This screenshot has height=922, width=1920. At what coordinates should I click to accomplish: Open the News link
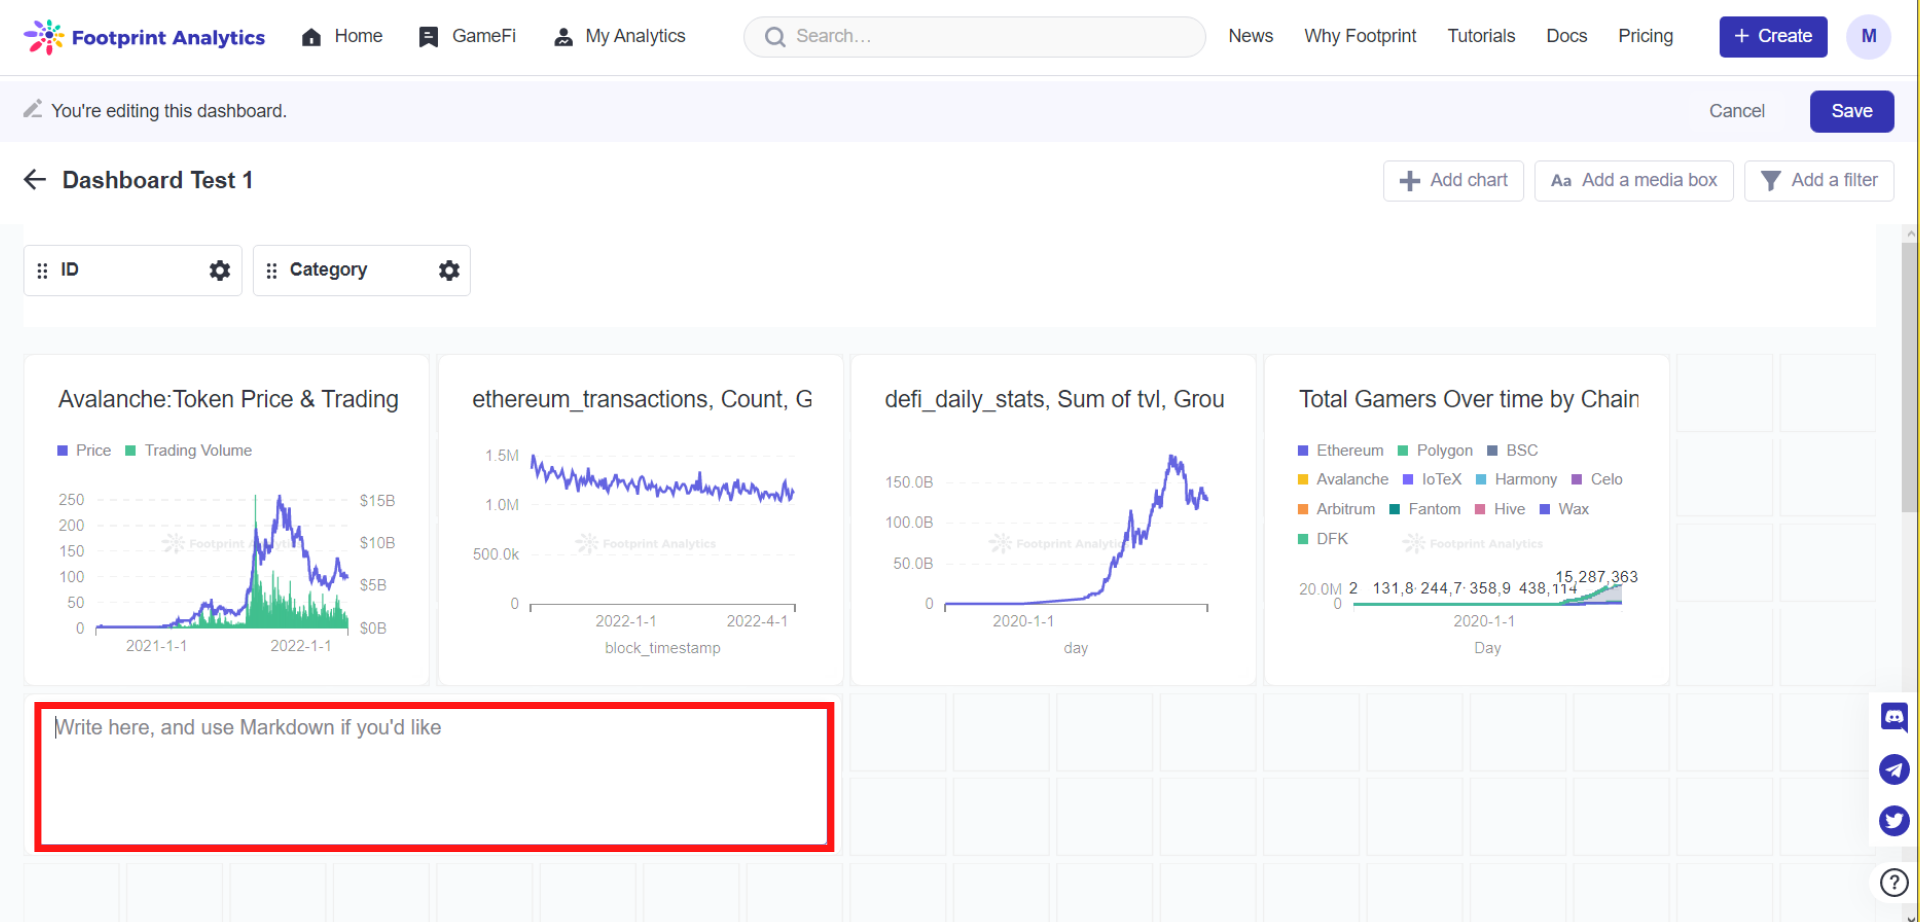point(1250,36)
